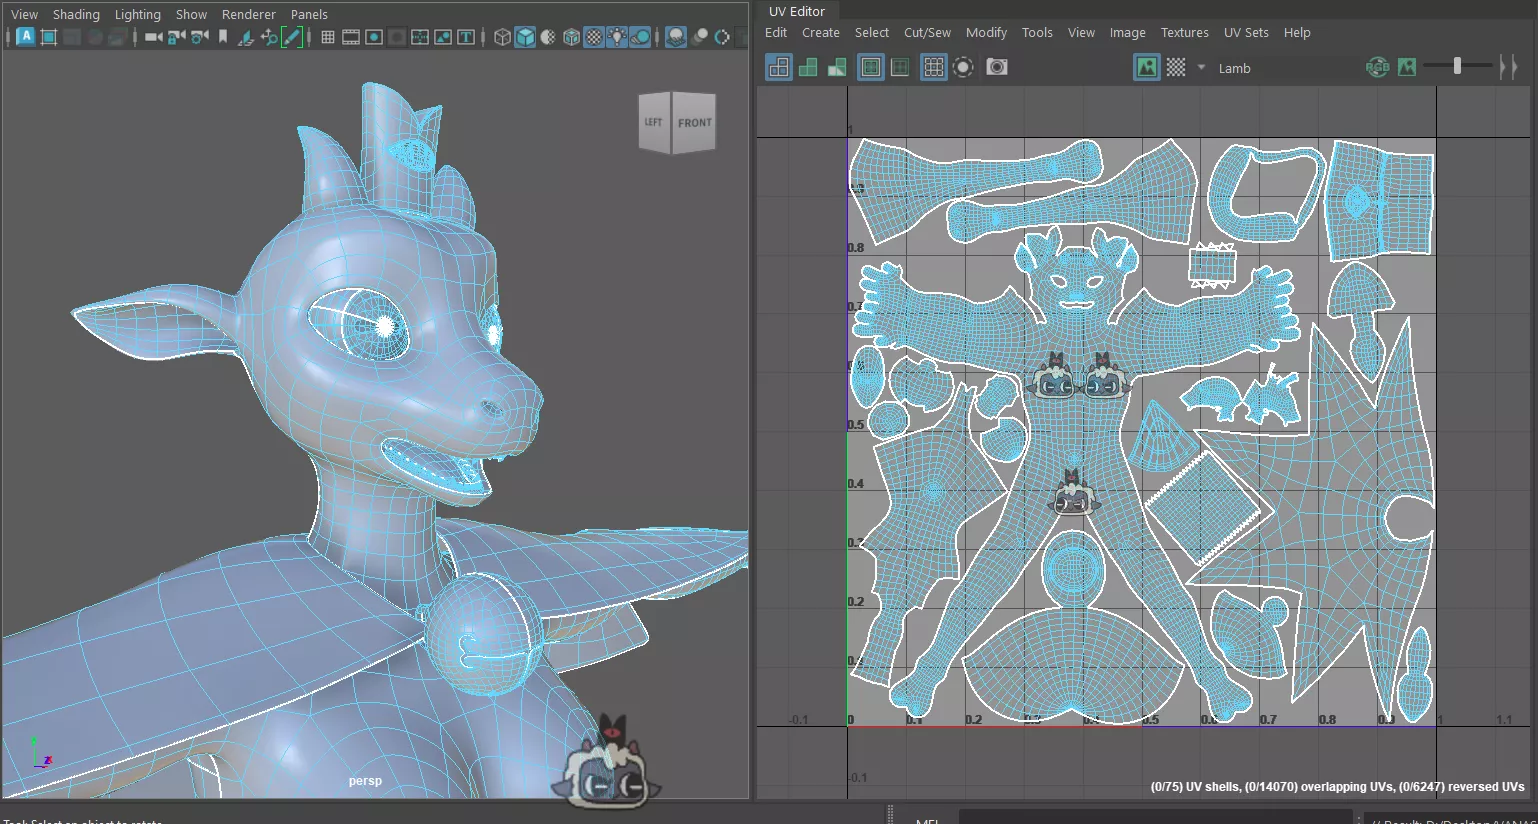Open the texture dropdown next to checker icon
This screenshot has width=1538, height=824.
click(x=1200, y=67)
